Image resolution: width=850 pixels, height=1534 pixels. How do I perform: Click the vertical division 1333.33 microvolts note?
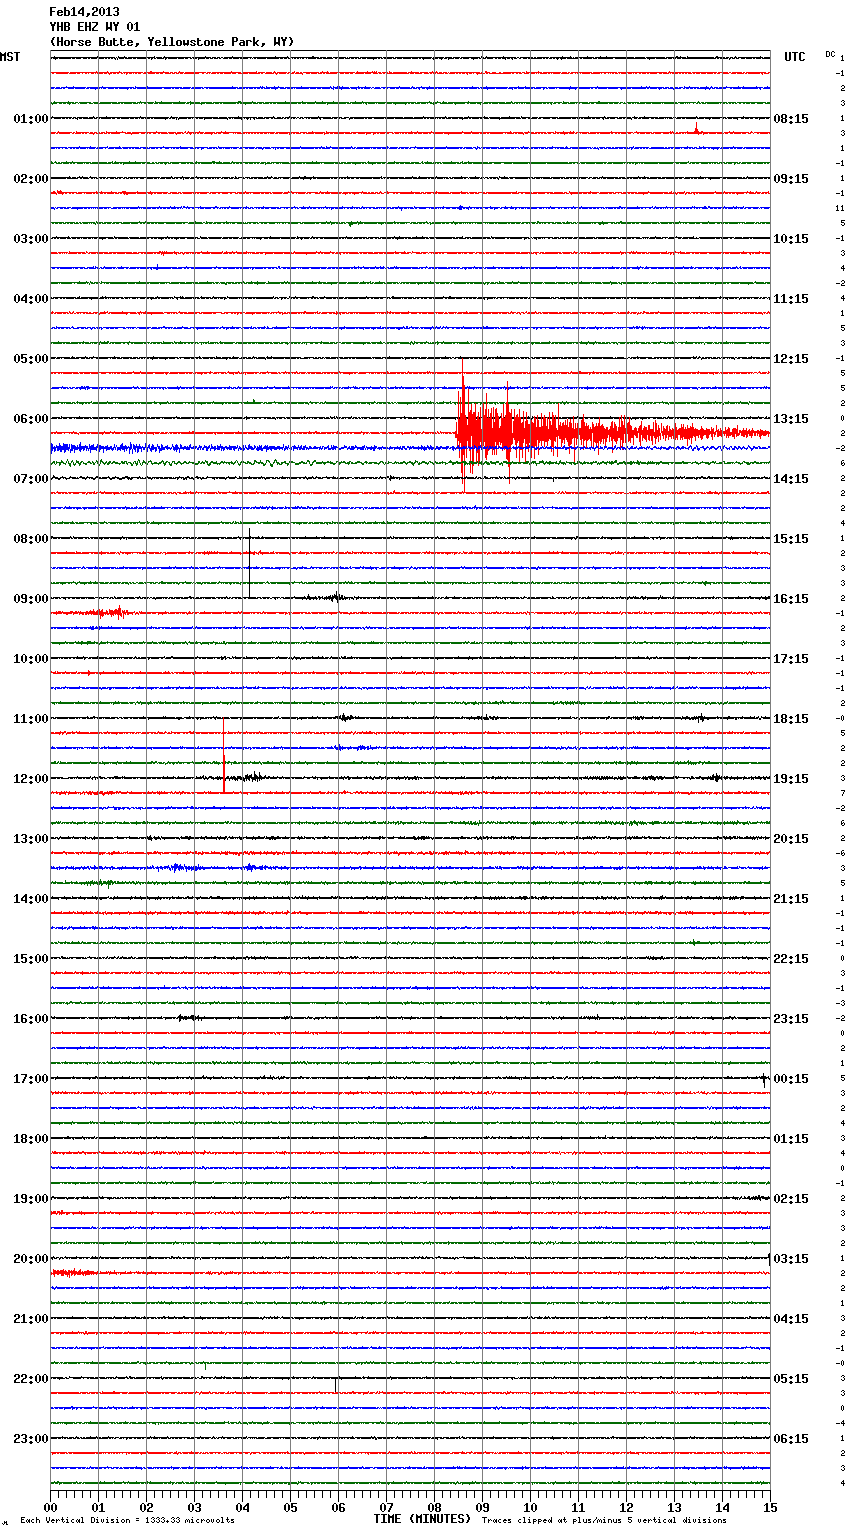point(127,1520)
